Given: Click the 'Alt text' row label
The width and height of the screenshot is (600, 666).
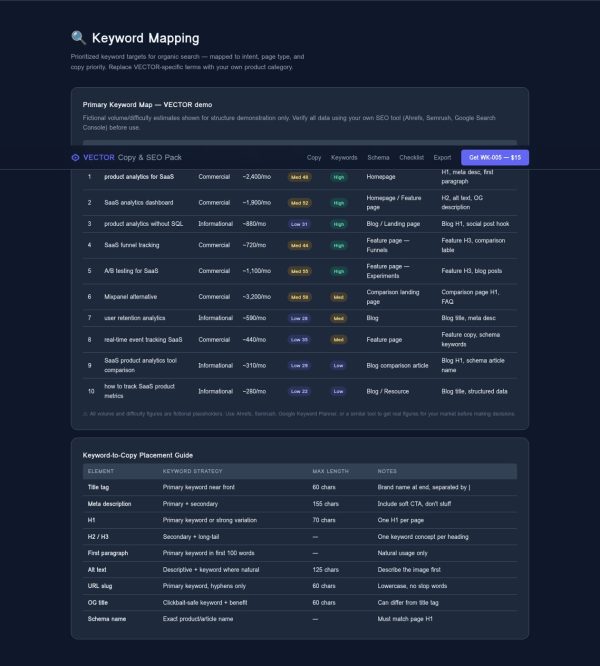Looking at the screenshot, I should [97, 570].
